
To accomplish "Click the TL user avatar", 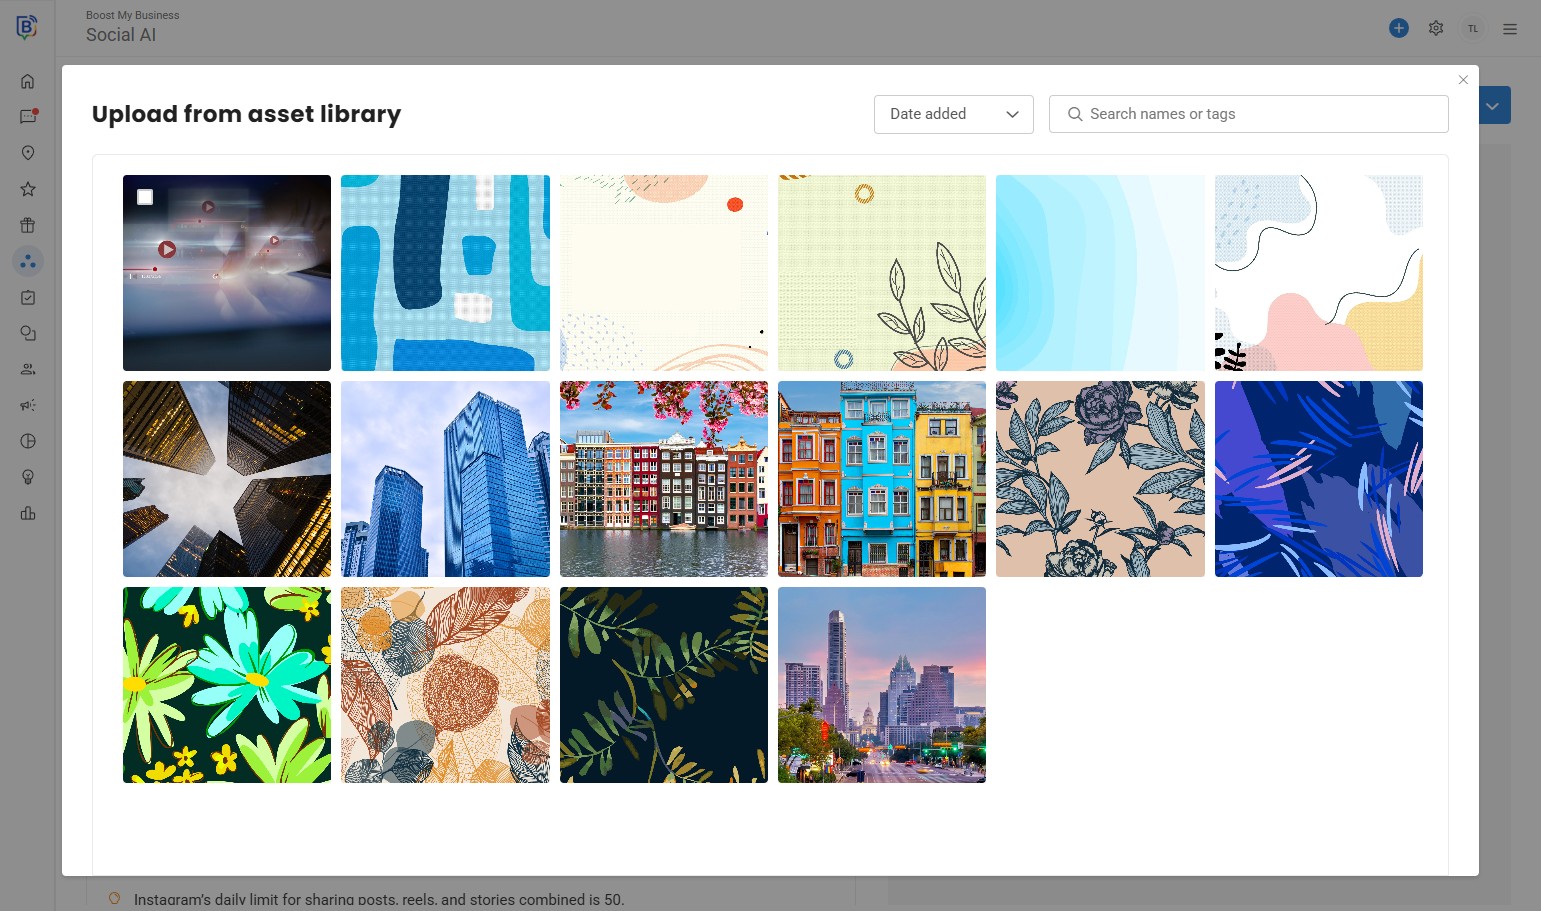I will (x=1473, y=29).
